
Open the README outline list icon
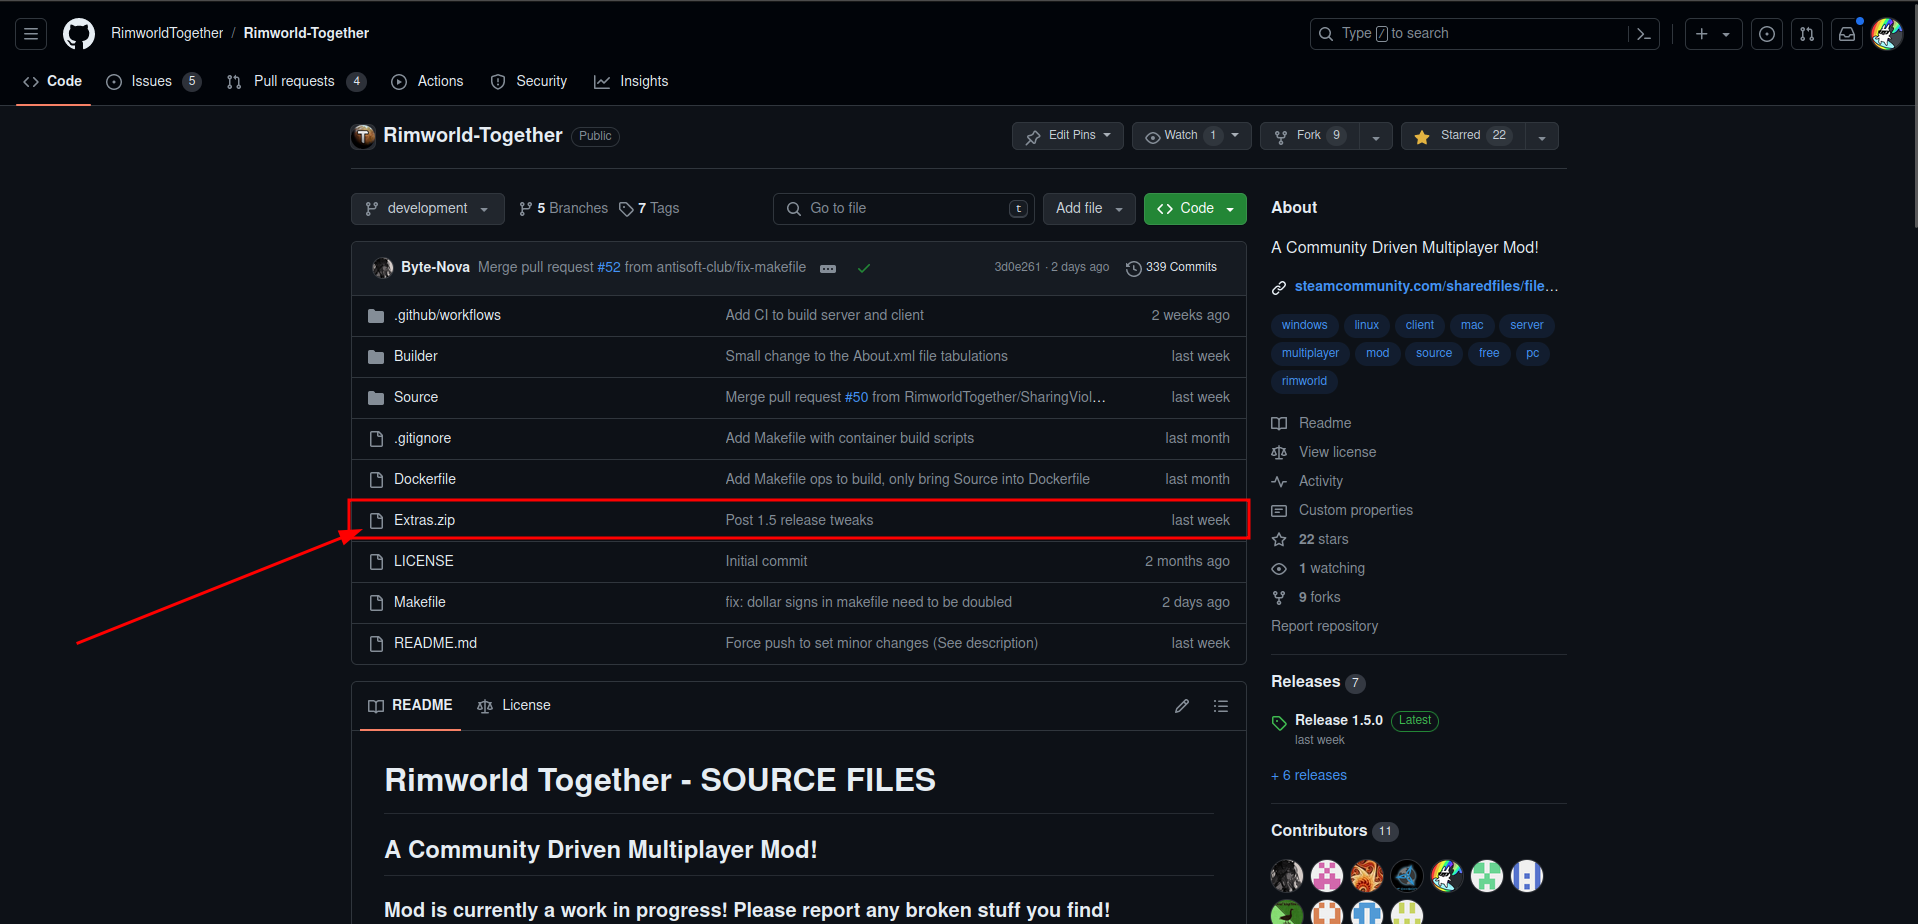point(1221,706)
